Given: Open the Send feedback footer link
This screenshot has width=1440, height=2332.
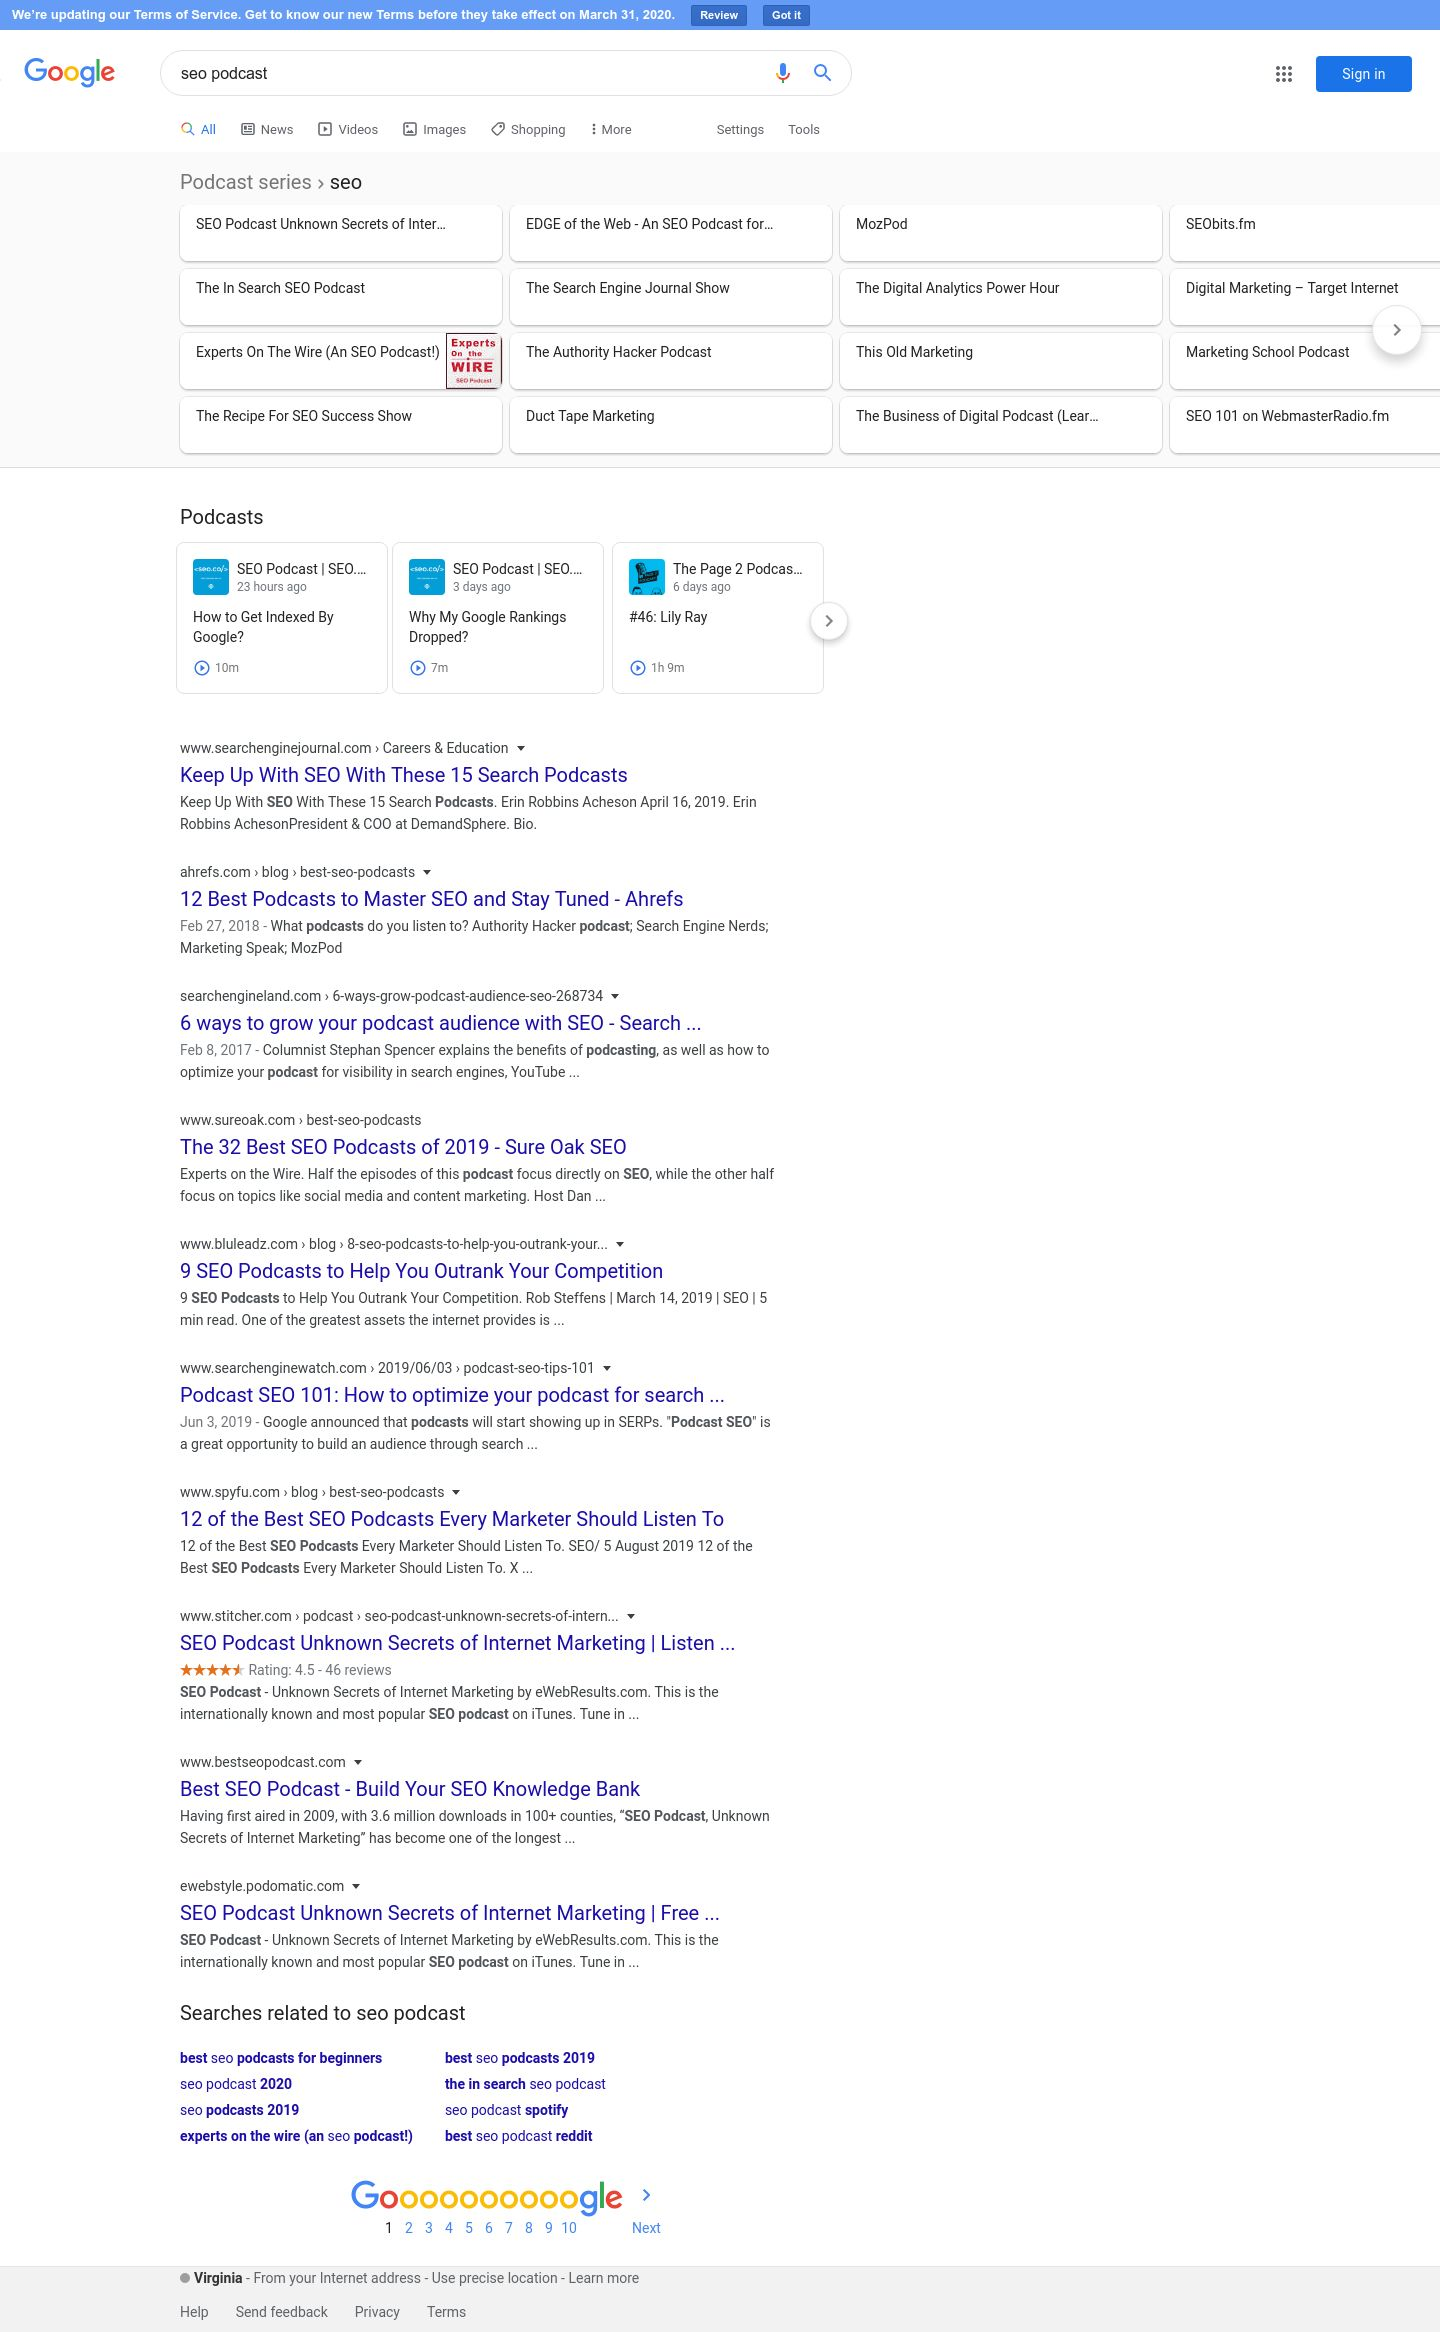Looking at the screenshot, I should pyautogui.click(x=281, y=2311).
